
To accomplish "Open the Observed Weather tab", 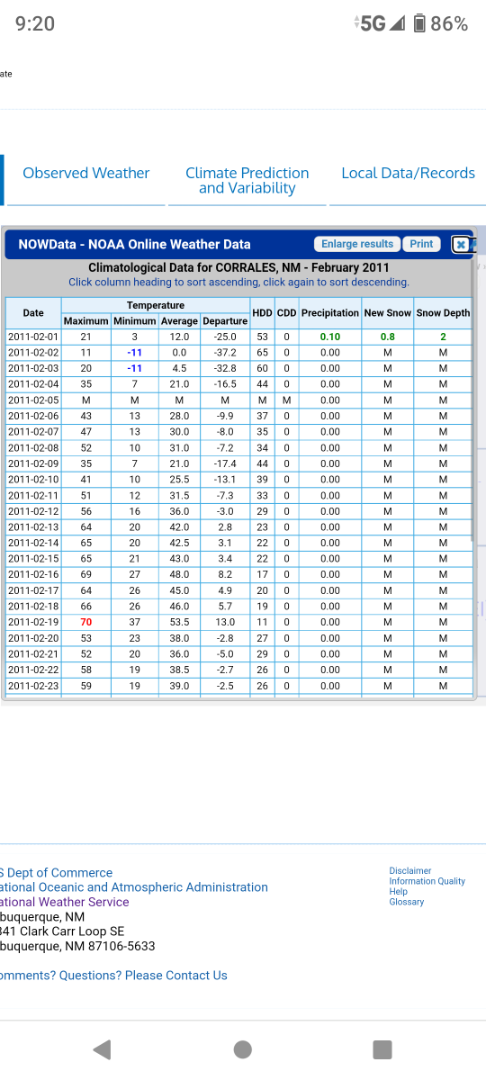I will pos(86,173).
